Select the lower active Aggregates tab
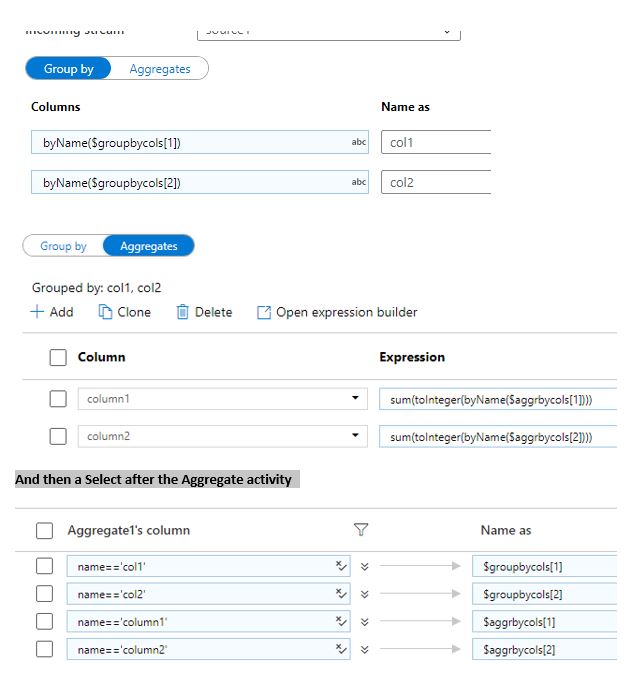The image size is (639, 699). [x=148, y=246]
